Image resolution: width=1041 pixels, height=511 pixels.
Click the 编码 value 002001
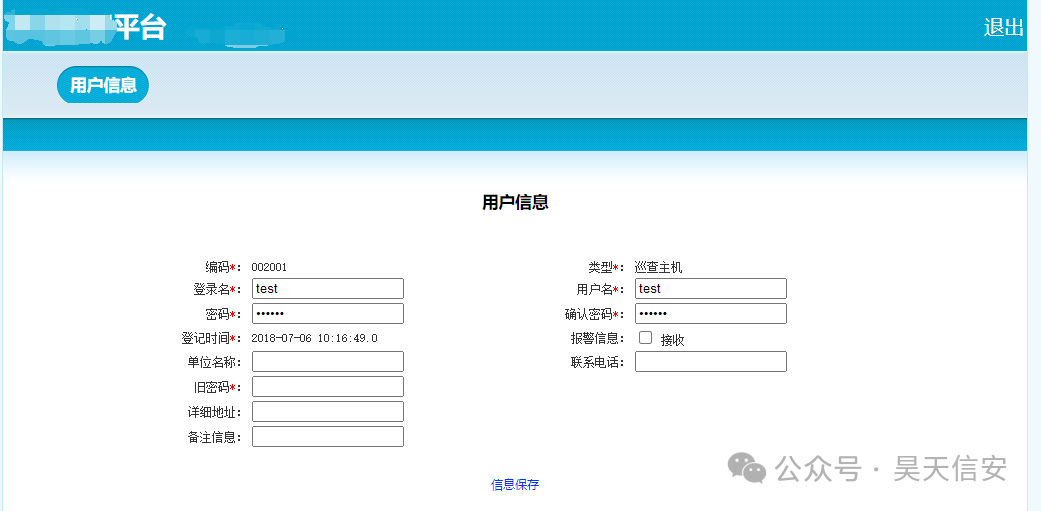269,267
